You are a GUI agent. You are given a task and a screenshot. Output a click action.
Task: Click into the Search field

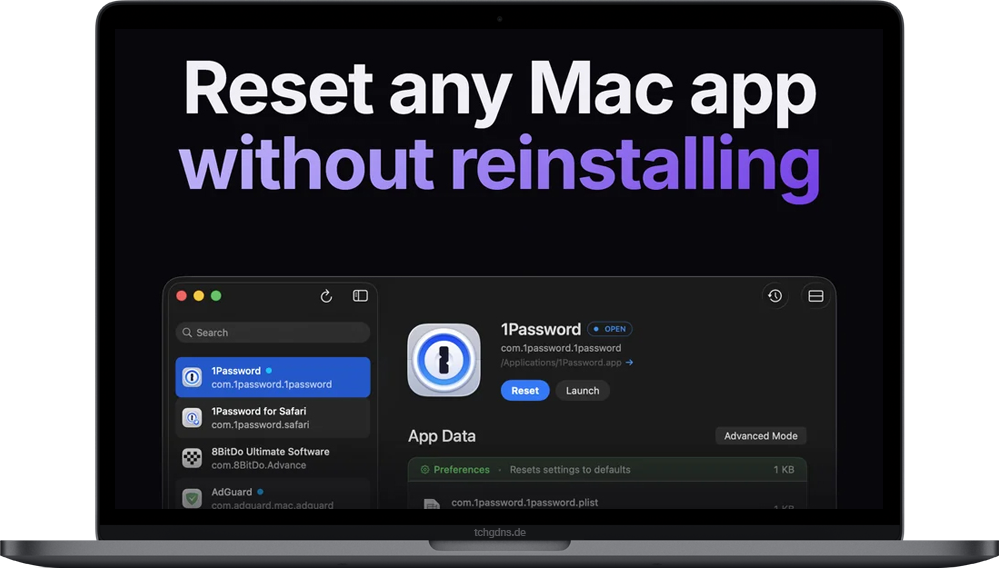(273, 332)
